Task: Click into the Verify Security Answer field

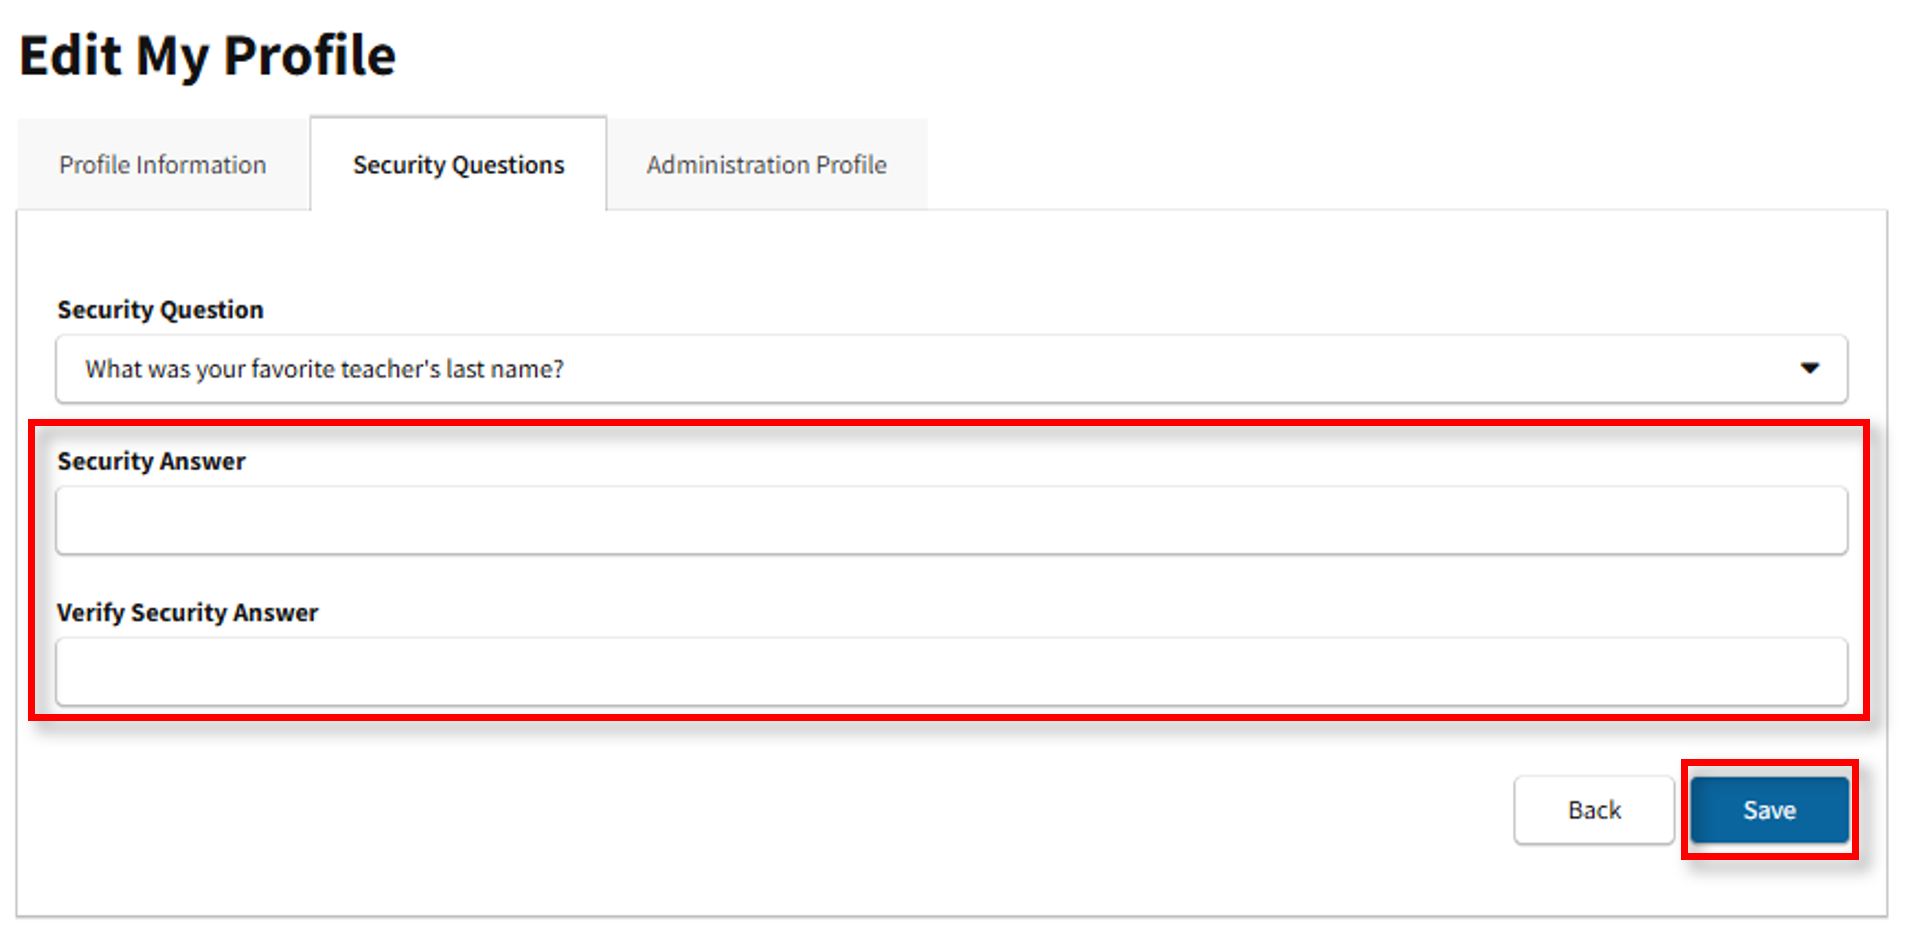Action: click(950, 672)
